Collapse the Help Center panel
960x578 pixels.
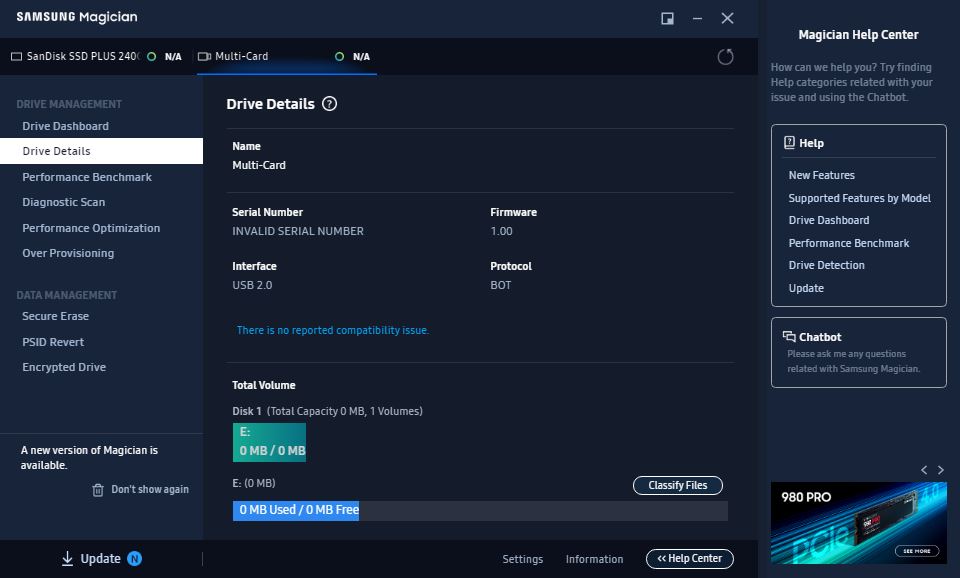pyautogui.click(x=690, y=558)
